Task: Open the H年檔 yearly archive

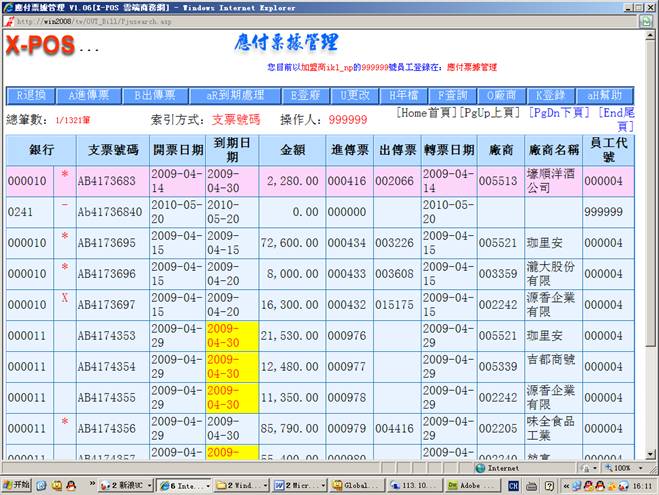Action: click(x=405, y=96)
